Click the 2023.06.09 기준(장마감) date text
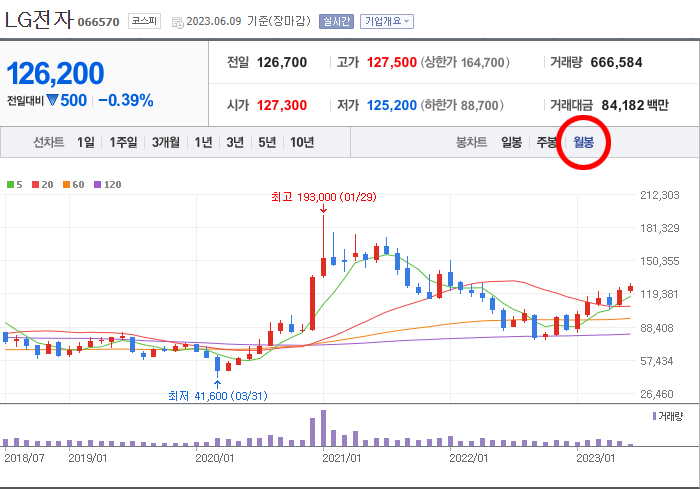The height and width of the screenshot is (489, 700). [248, 21]
